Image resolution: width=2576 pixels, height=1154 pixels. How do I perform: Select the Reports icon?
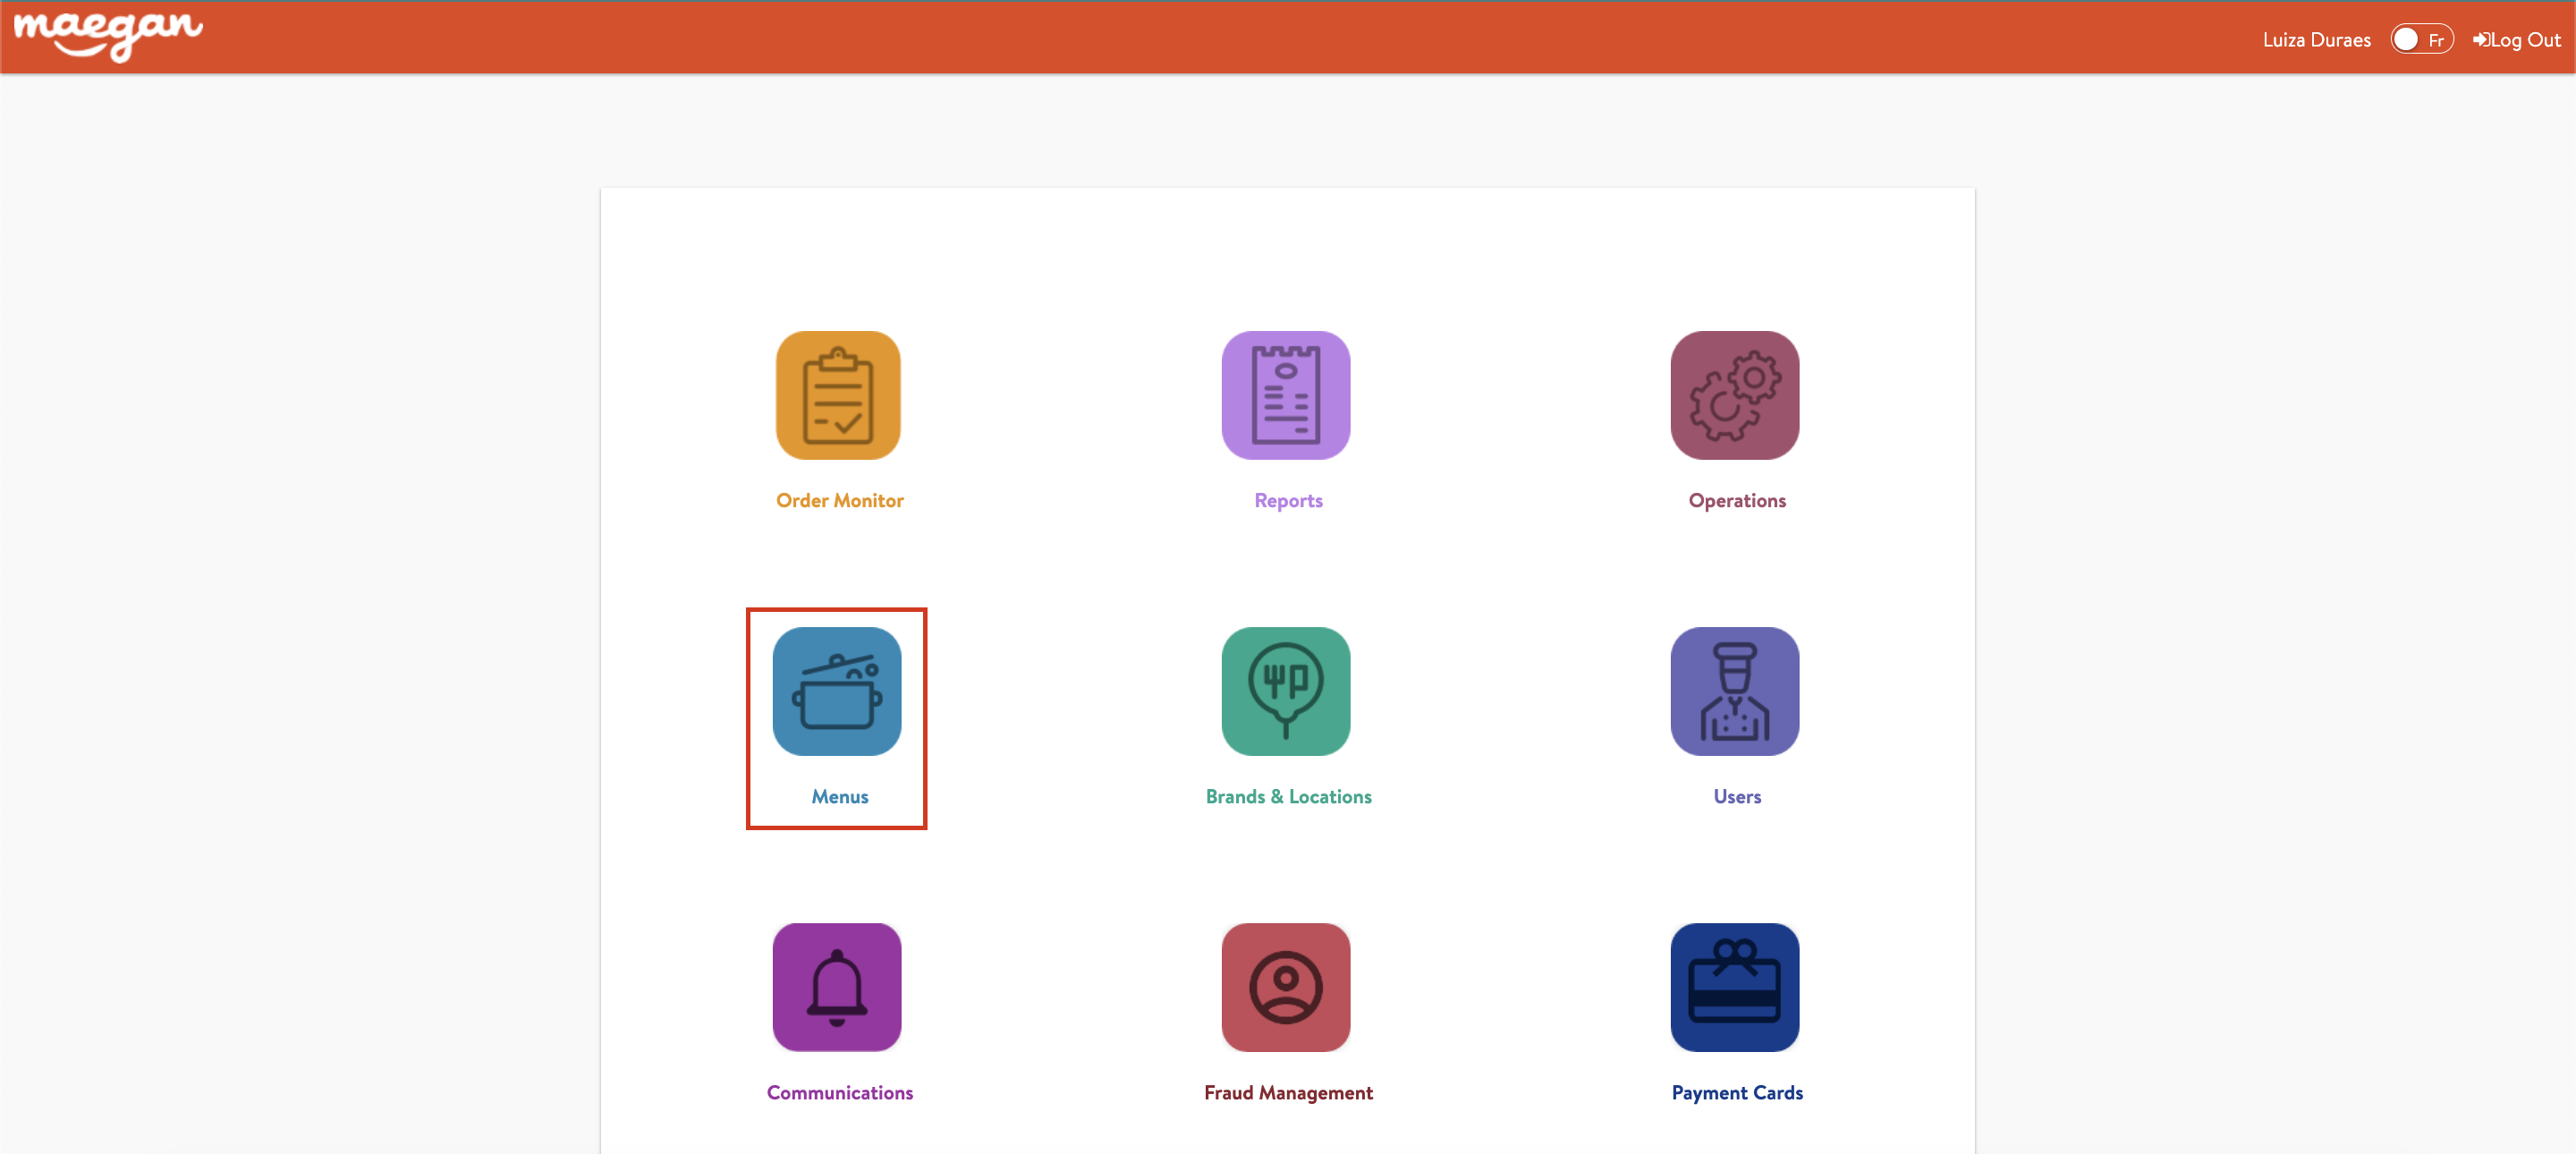pos(1286,395)
